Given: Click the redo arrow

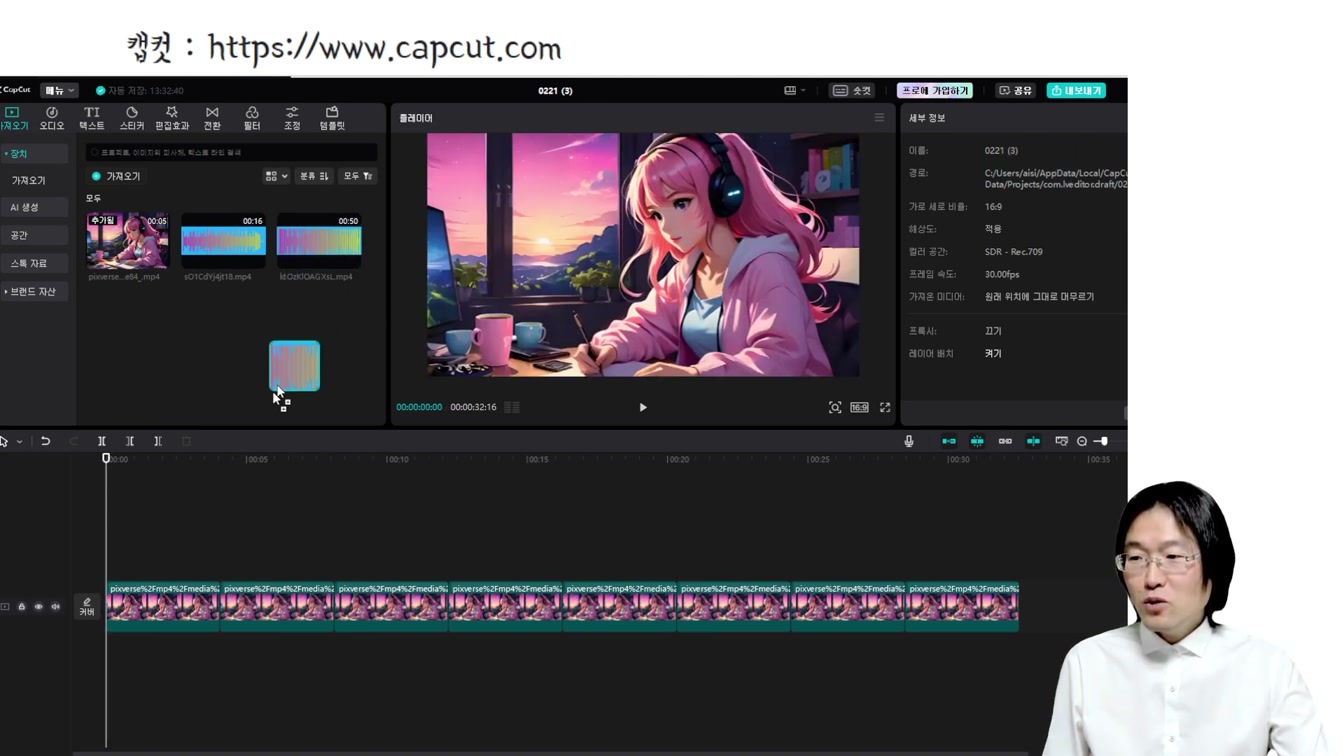Looking at the screenshot, I should [x=73, y=441].
